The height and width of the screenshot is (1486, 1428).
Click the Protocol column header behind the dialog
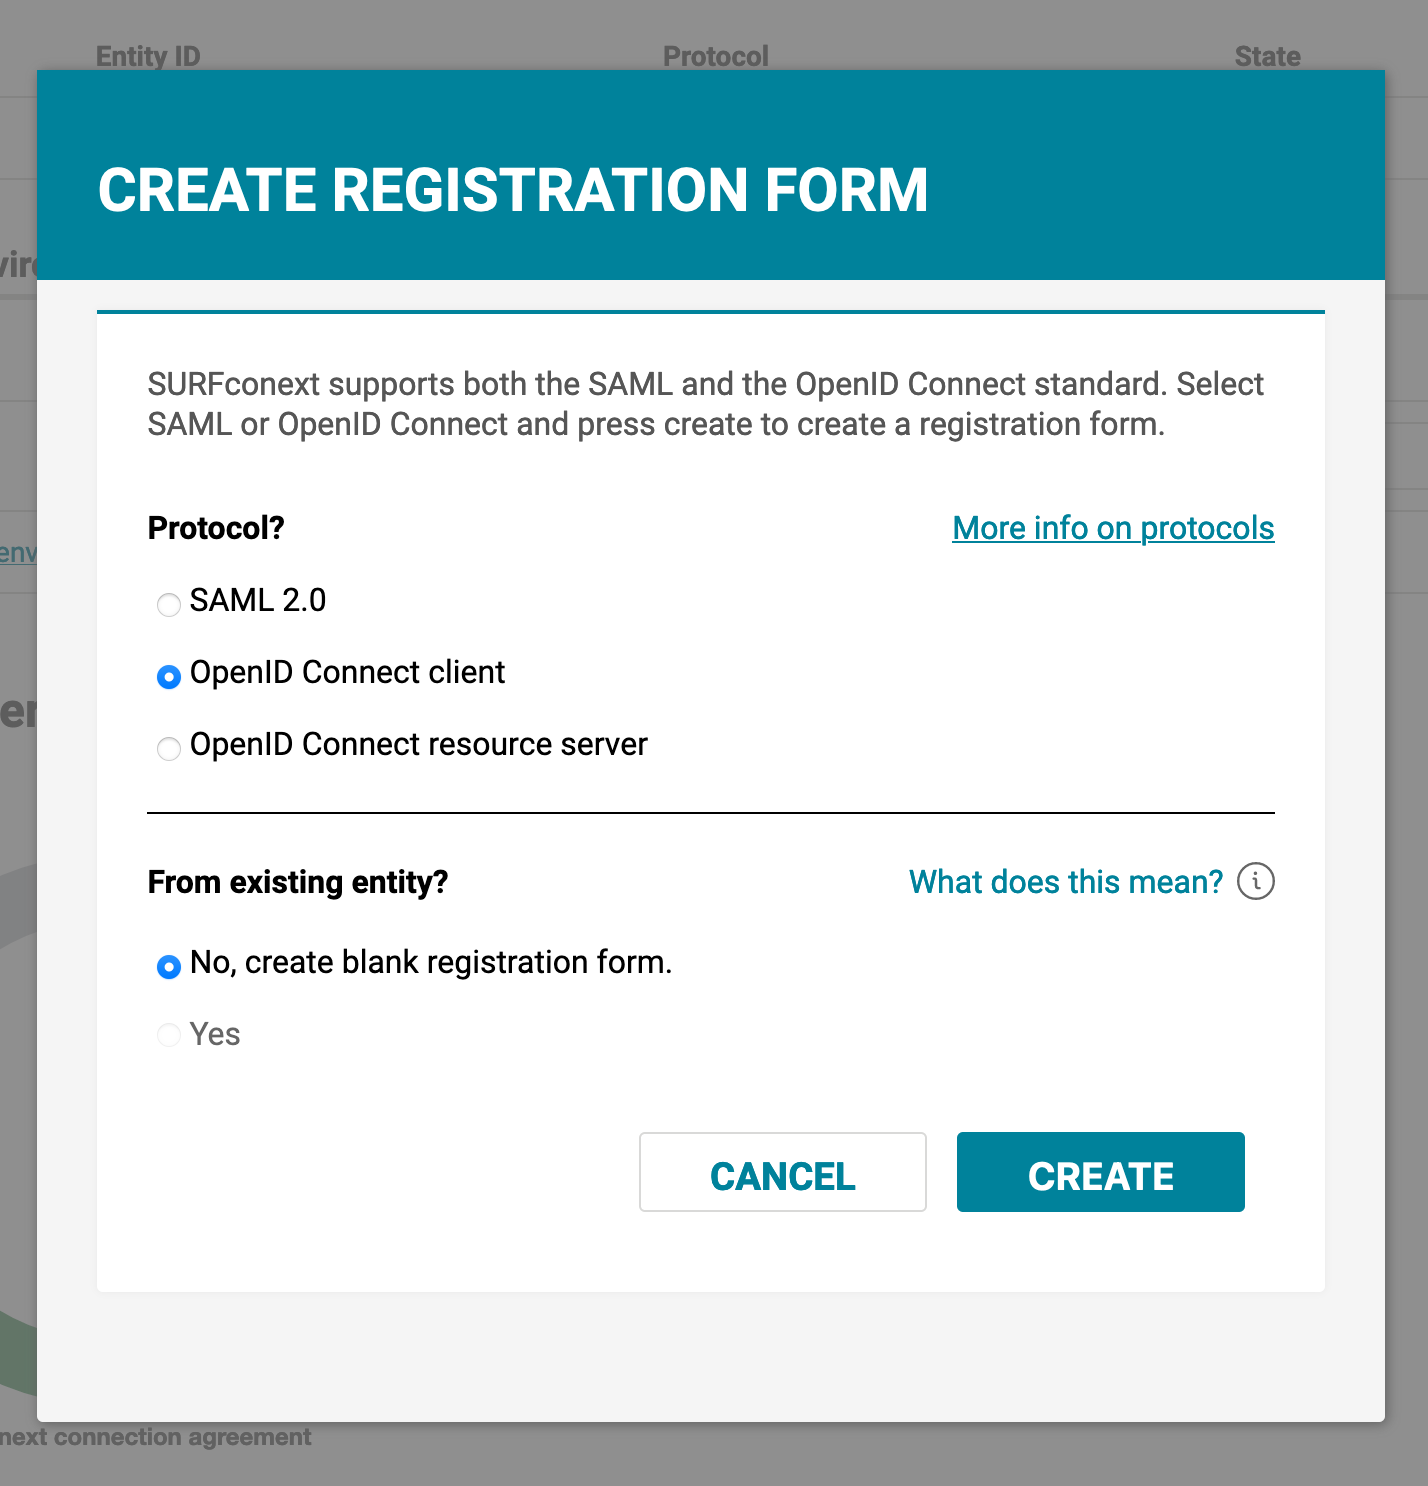[x=716, y=56]
